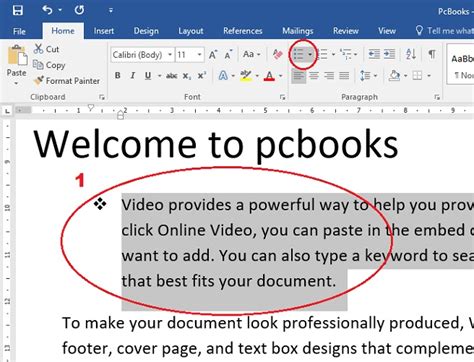Toggle the Bullets list button
474x362 pixels.
pos(298,54)
